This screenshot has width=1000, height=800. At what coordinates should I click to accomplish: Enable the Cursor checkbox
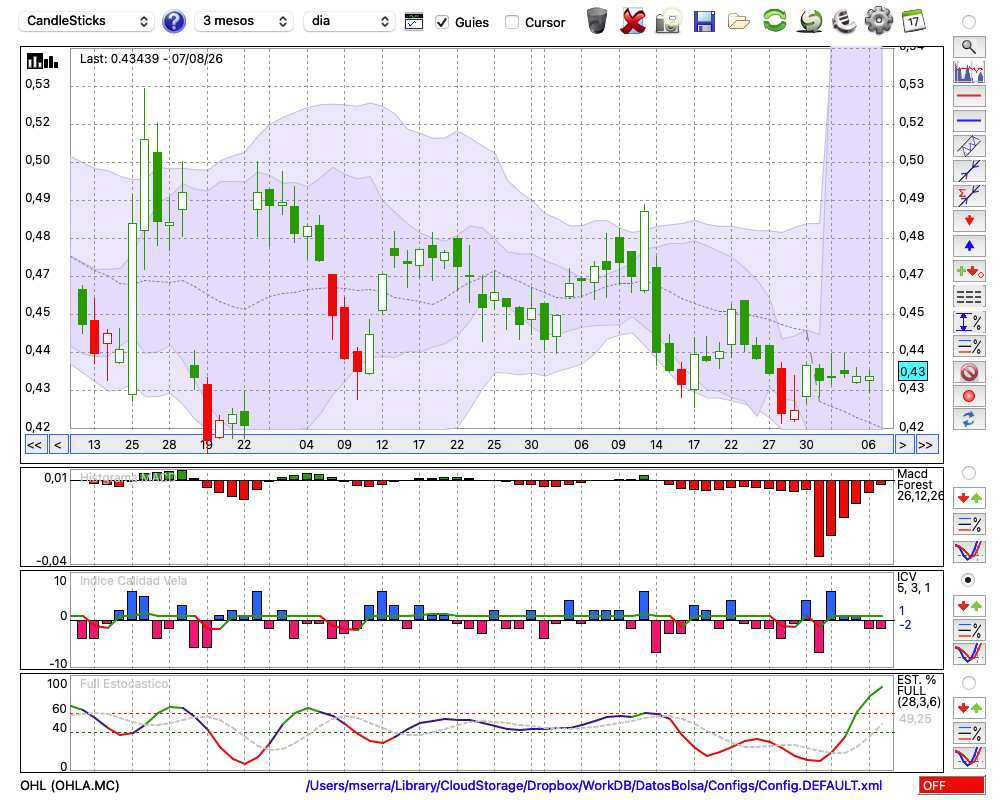tap(511, 22)
